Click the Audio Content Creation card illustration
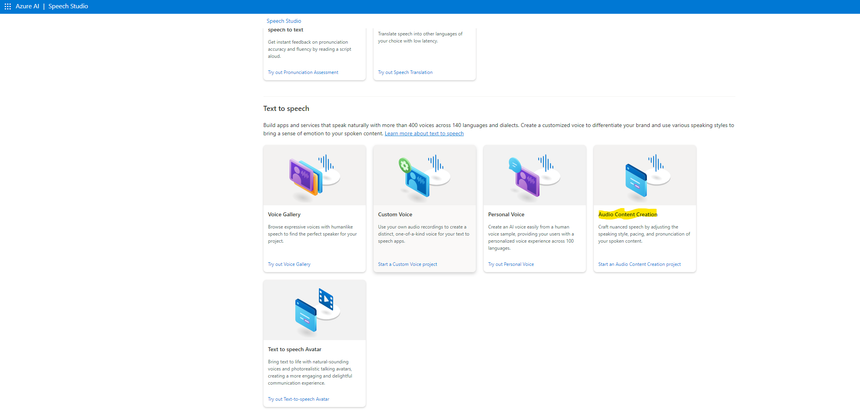Screen dimensions: 860x420 tap(644, 175)
